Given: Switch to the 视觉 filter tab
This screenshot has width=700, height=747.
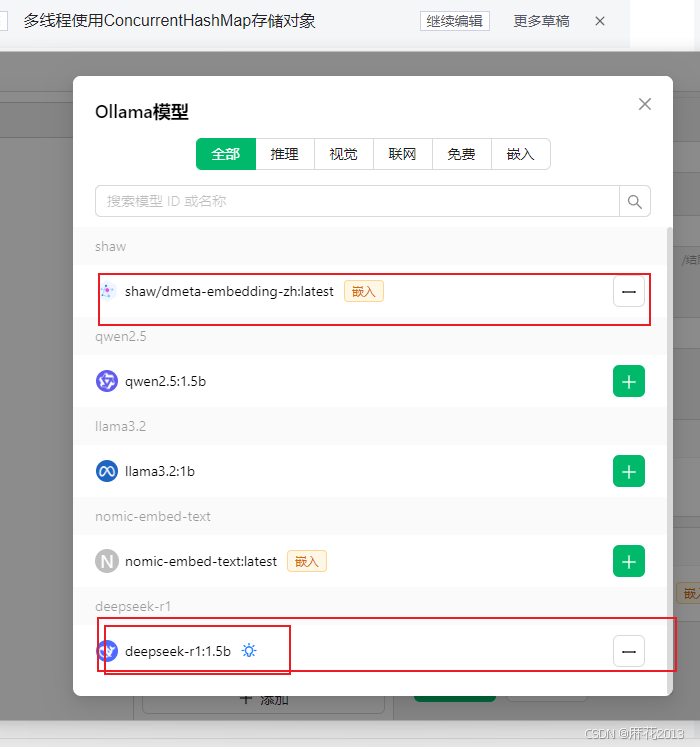Looking at the screenshot, I should tap(344, 154).
